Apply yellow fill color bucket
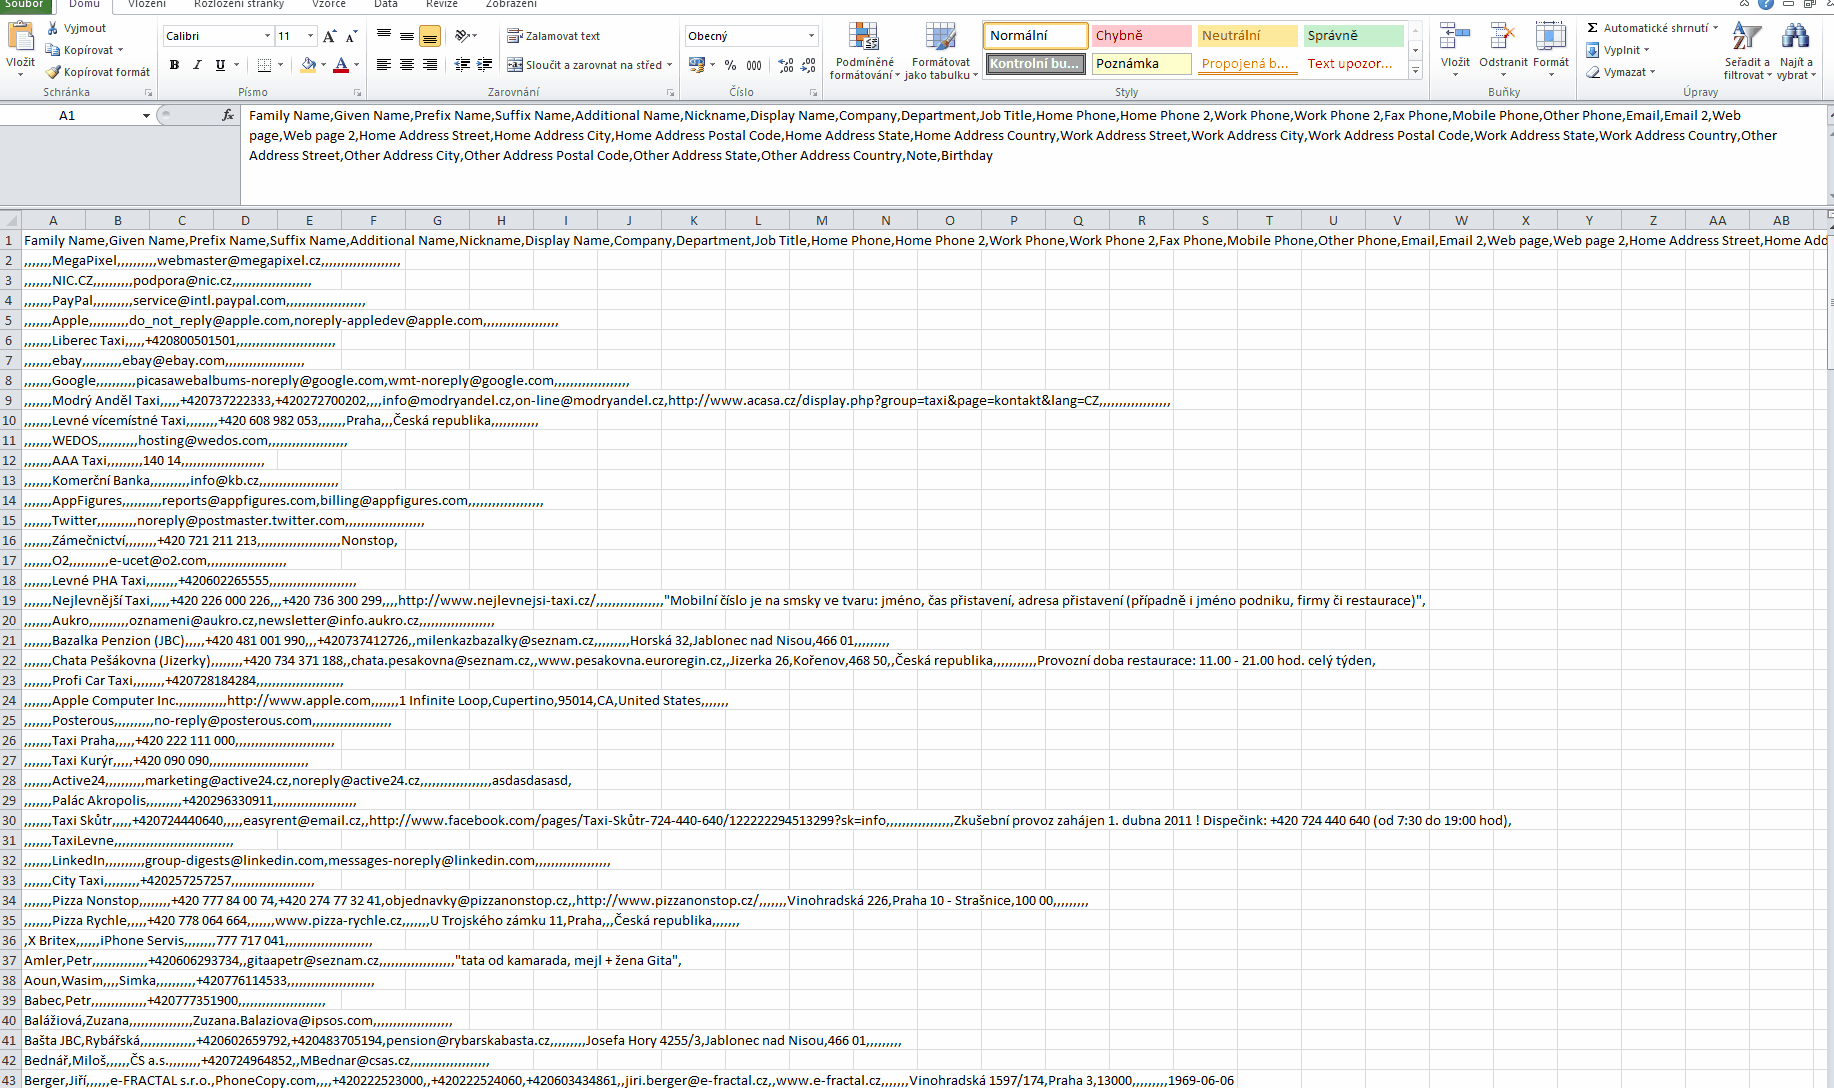The width and height of the screenshot is (1834, 1088). tap(308, 65)
